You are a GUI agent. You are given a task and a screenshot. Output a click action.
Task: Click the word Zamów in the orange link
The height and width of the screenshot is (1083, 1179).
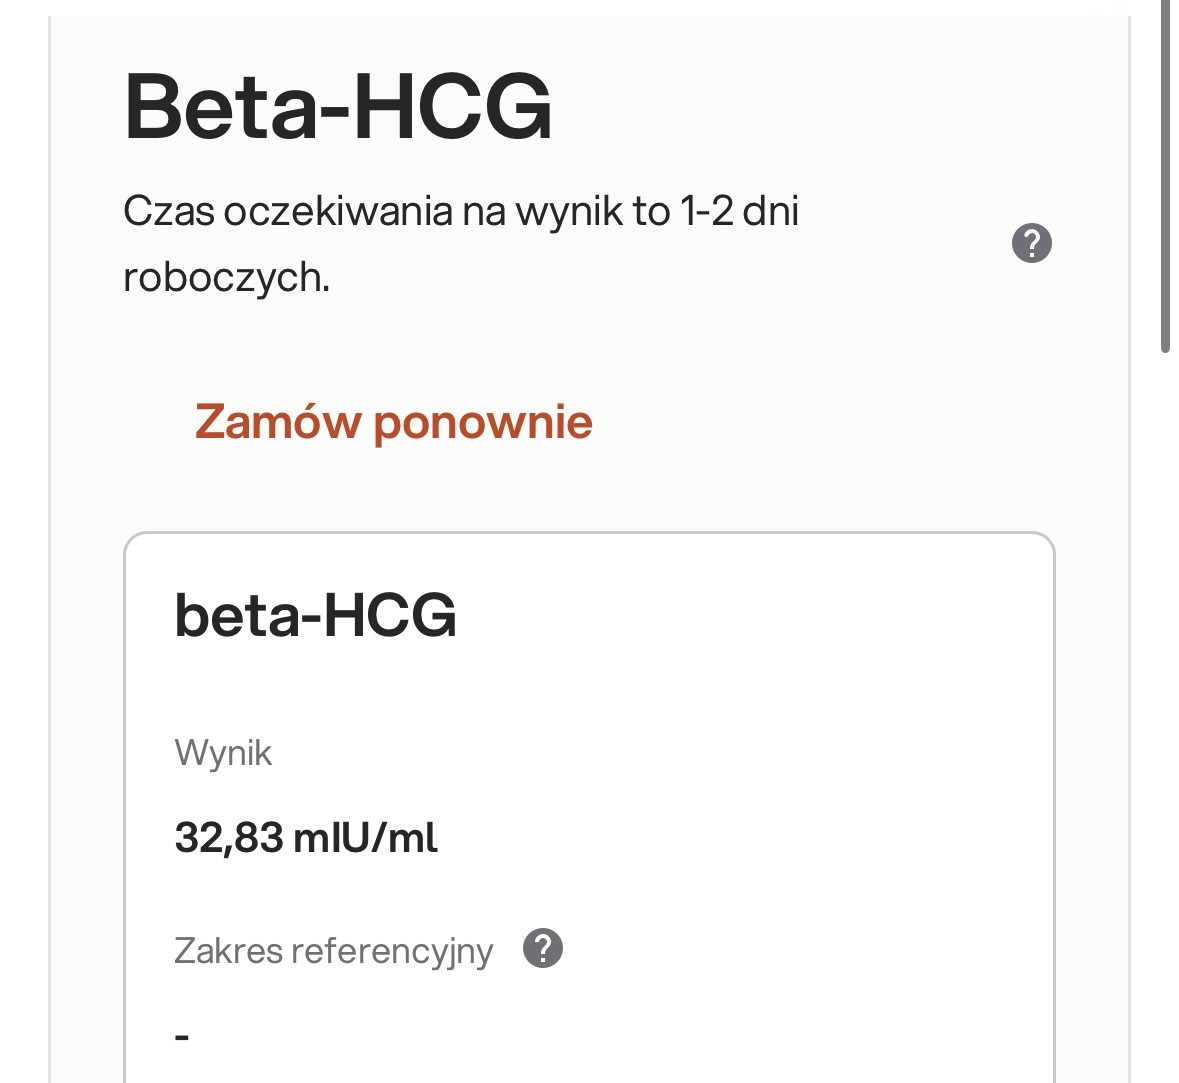pyautogui.click(x=277, y=422)
